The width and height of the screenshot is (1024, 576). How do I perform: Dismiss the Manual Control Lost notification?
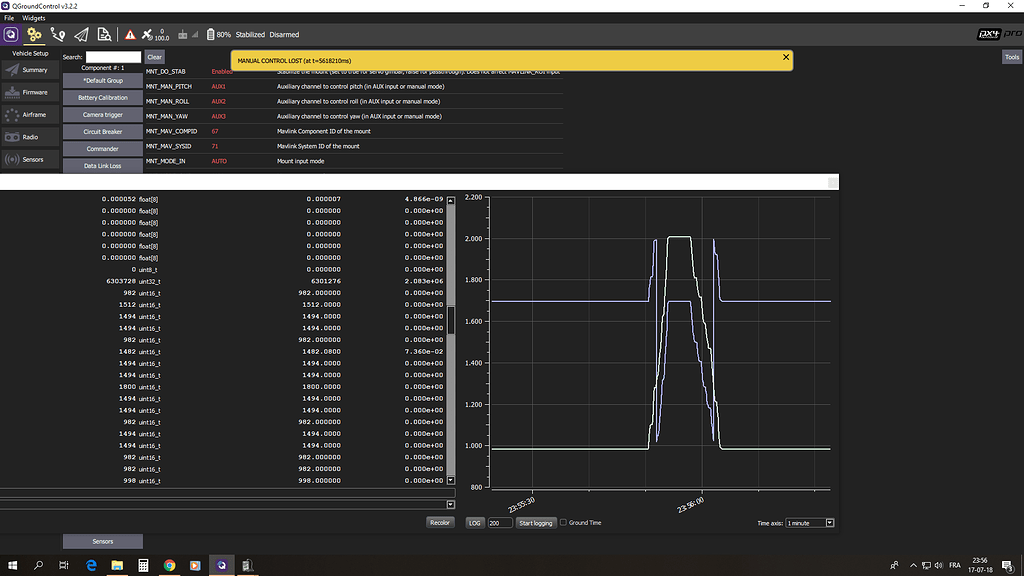(786, 57)
